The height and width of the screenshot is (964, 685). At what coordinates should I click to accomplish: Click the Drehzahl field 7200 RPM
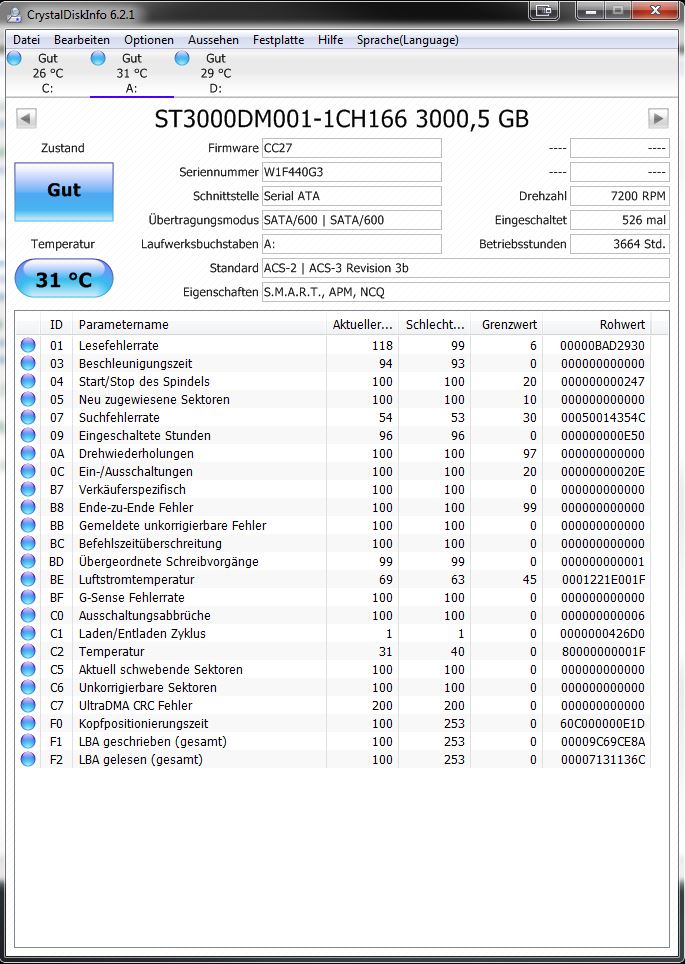[620, 196]
